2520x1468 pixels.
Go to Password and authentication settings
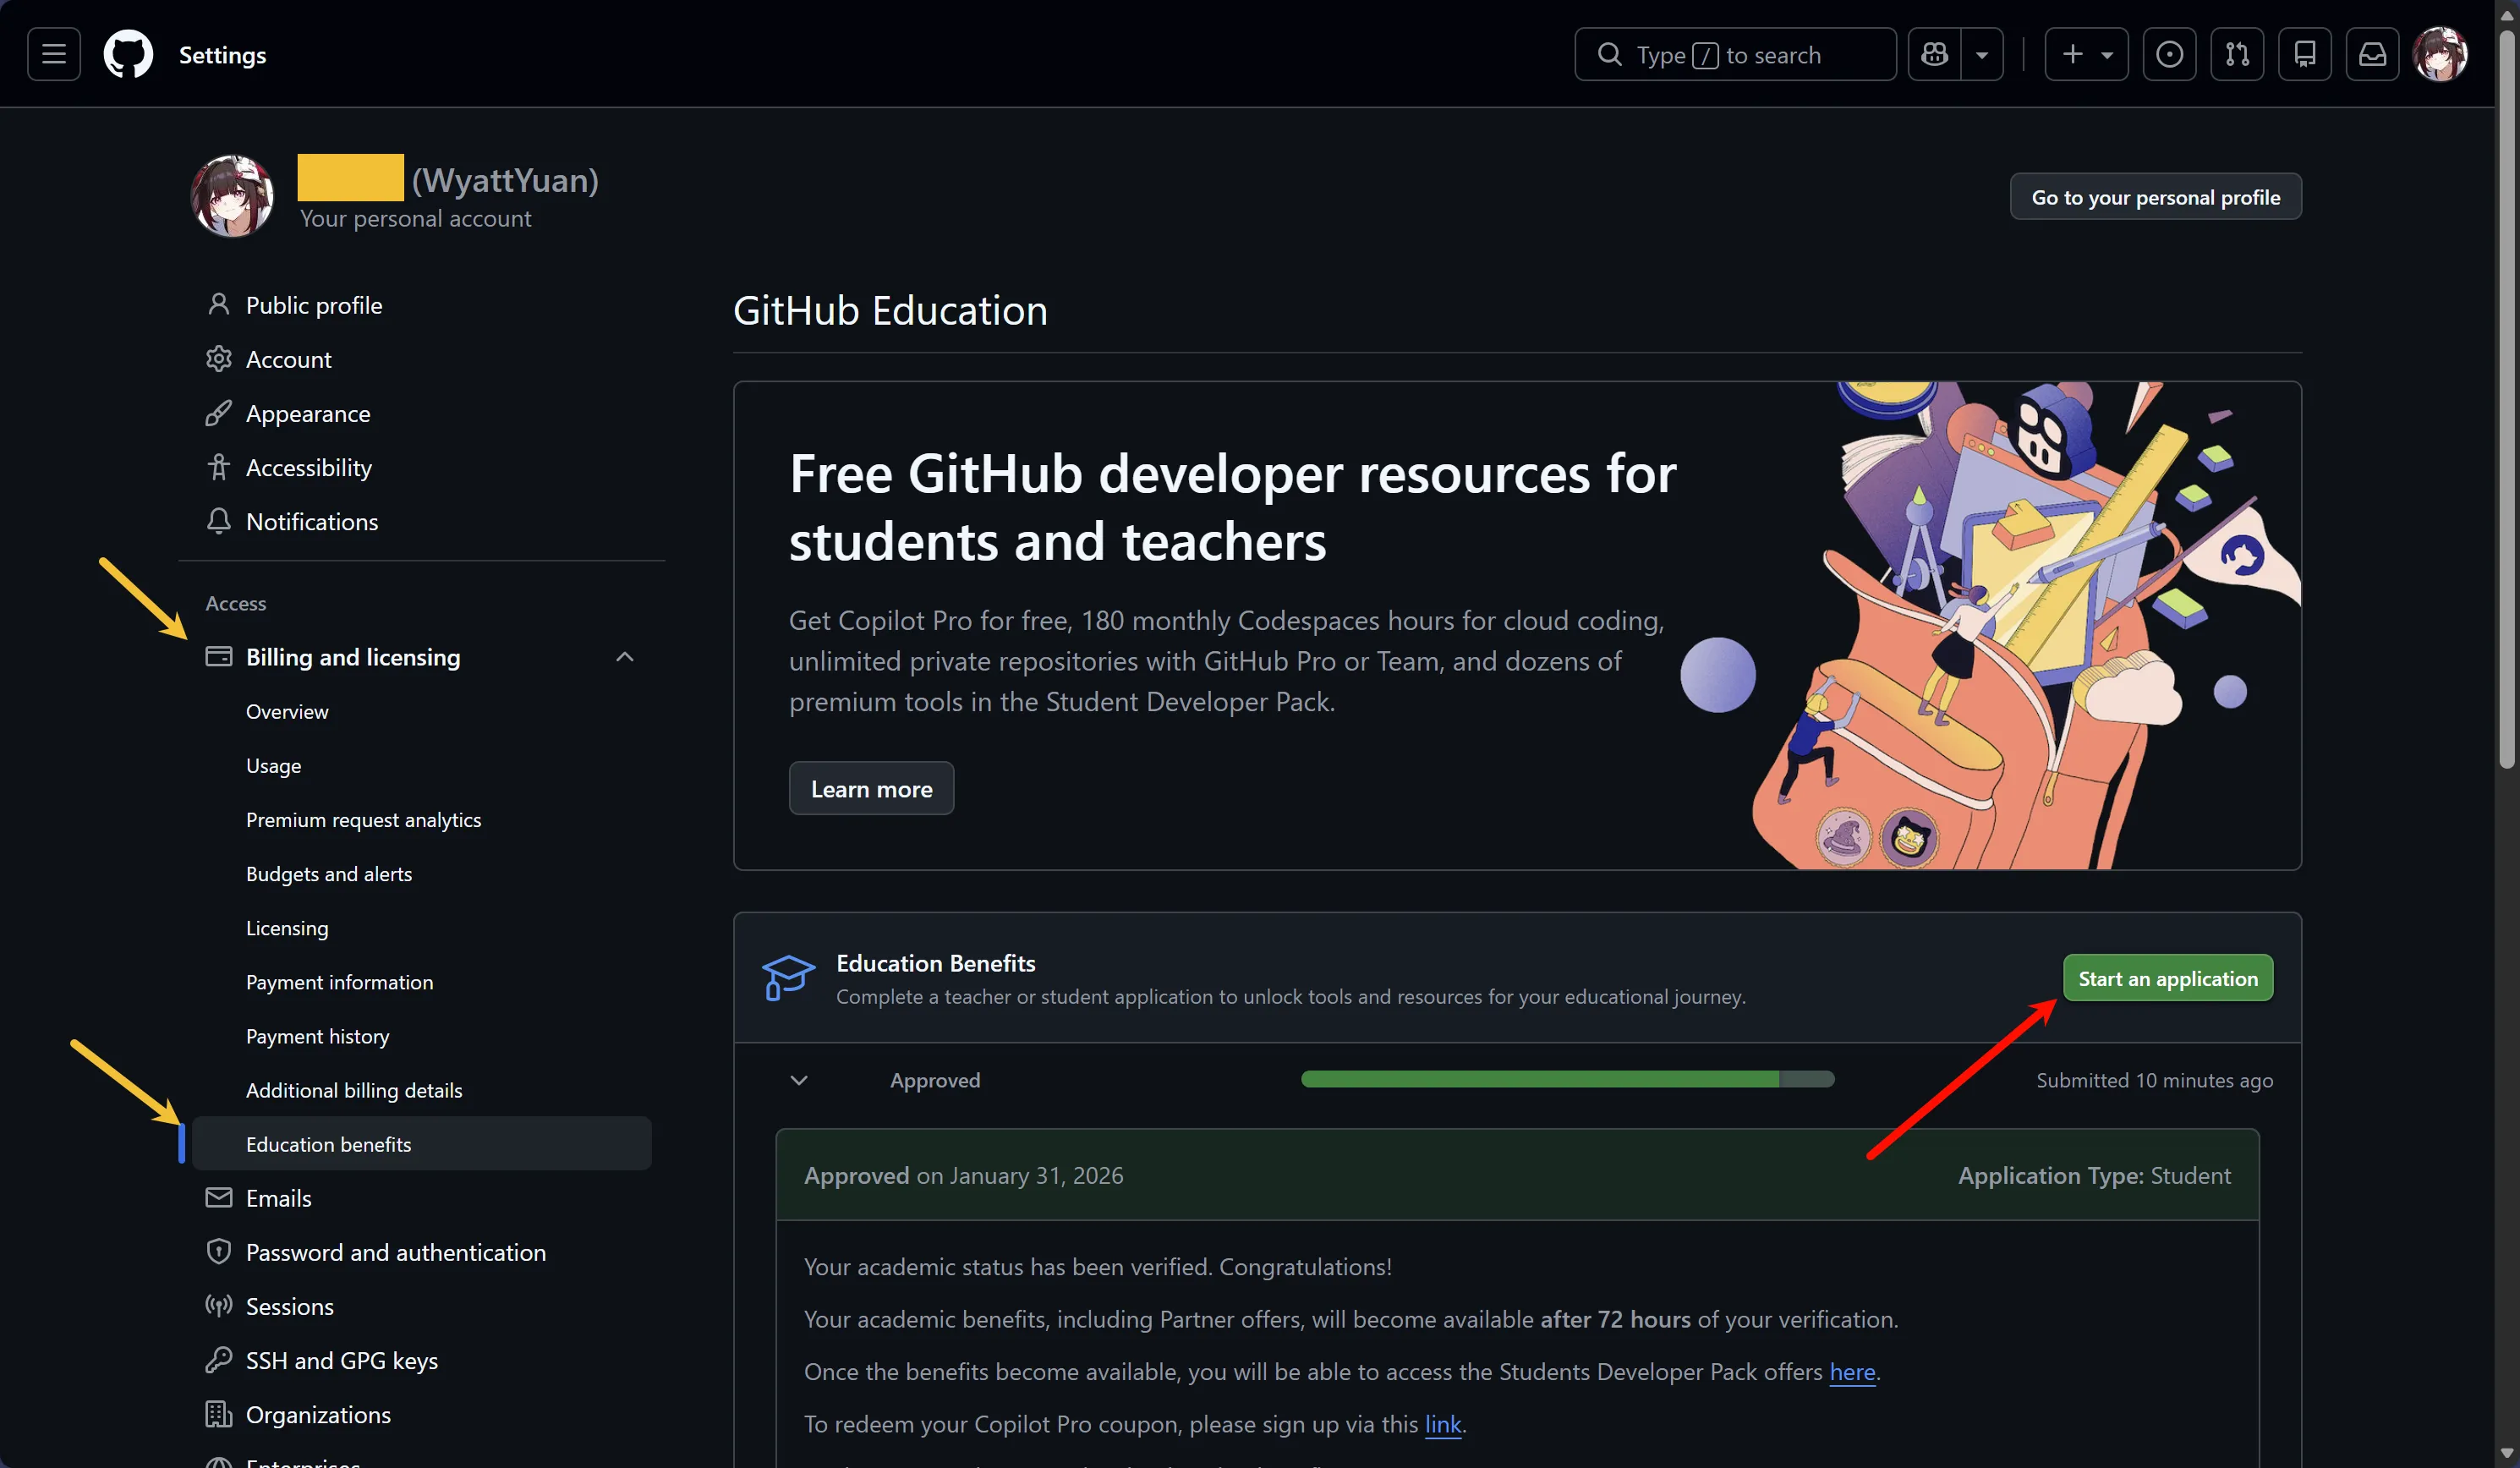tap(395, 1252)
